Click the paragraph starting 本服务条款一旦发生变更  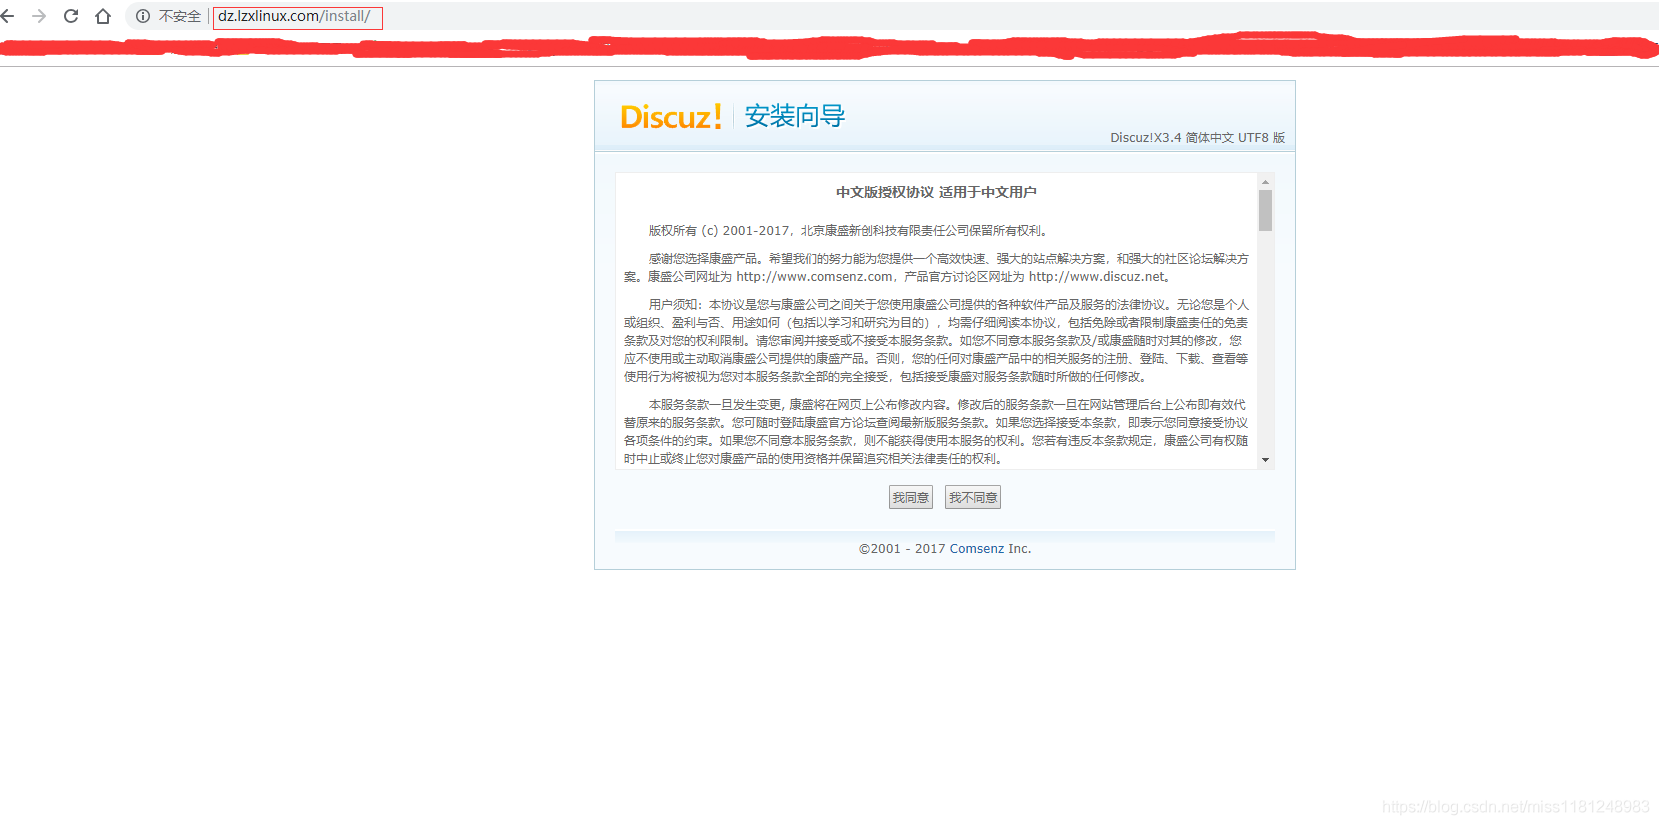(936, 432)
